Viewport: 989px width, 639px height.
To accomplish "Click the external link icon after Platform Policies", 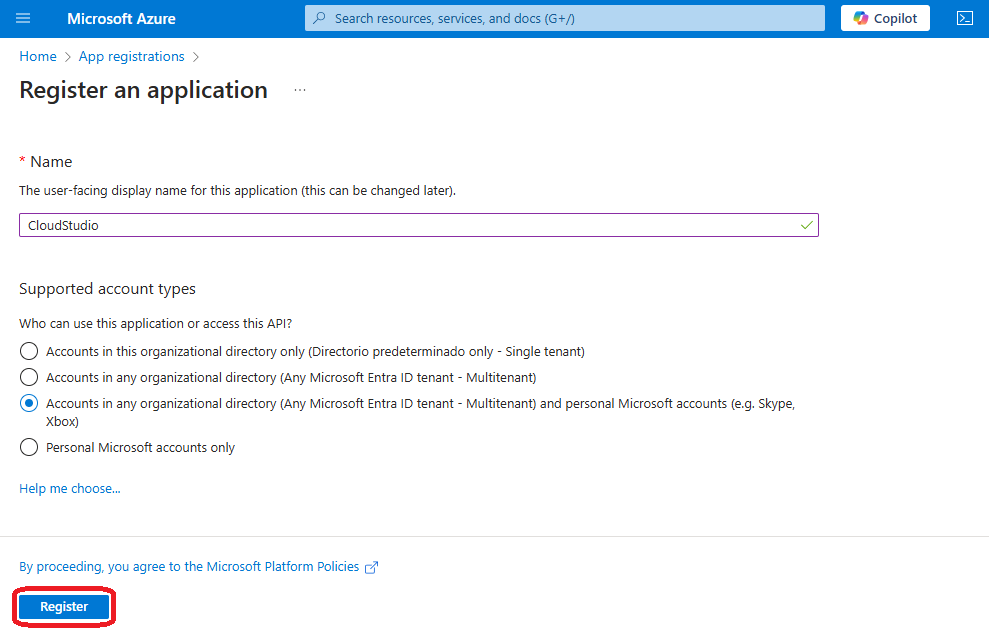I will point(371,567).
